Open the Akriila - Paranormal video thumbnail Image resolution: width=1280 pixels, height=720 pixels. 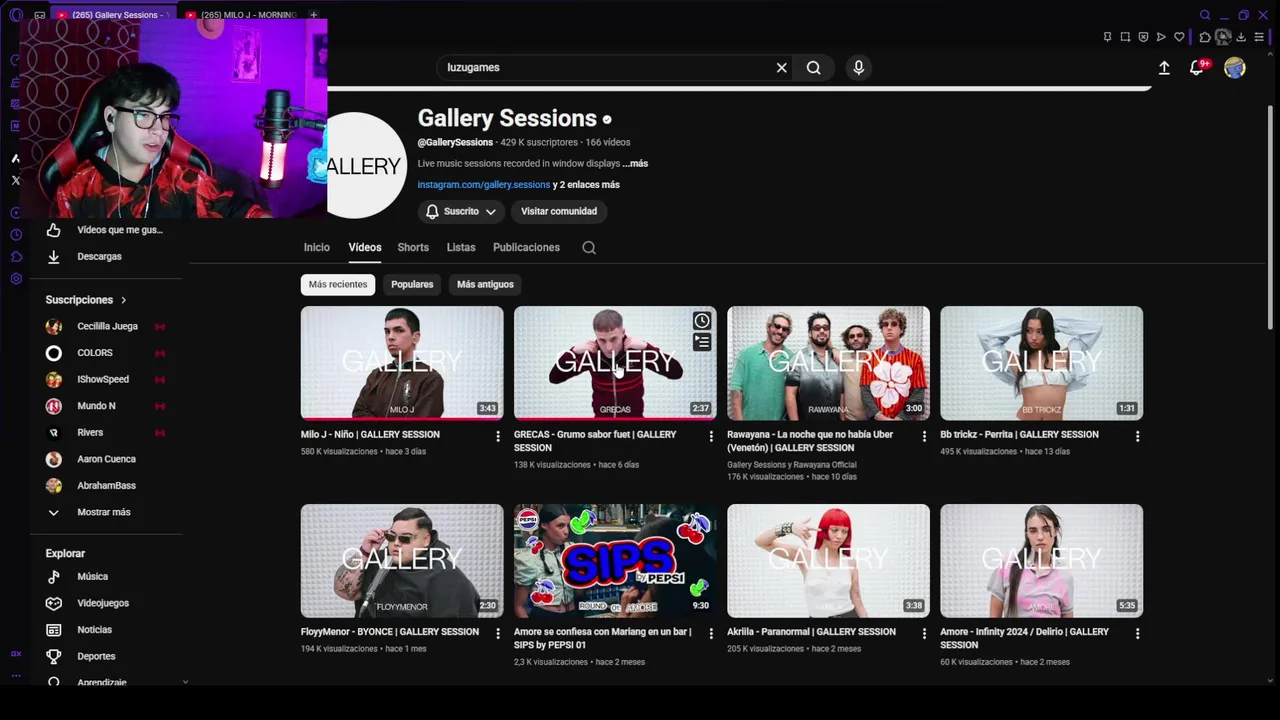pos(828,561)
